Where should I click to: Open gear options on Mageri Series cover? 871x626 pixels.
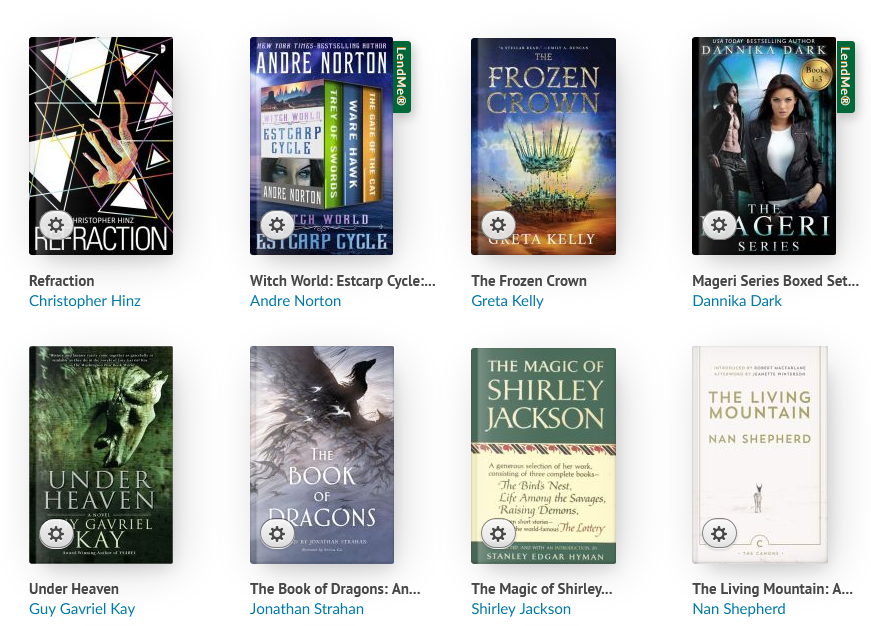point(719,225)
